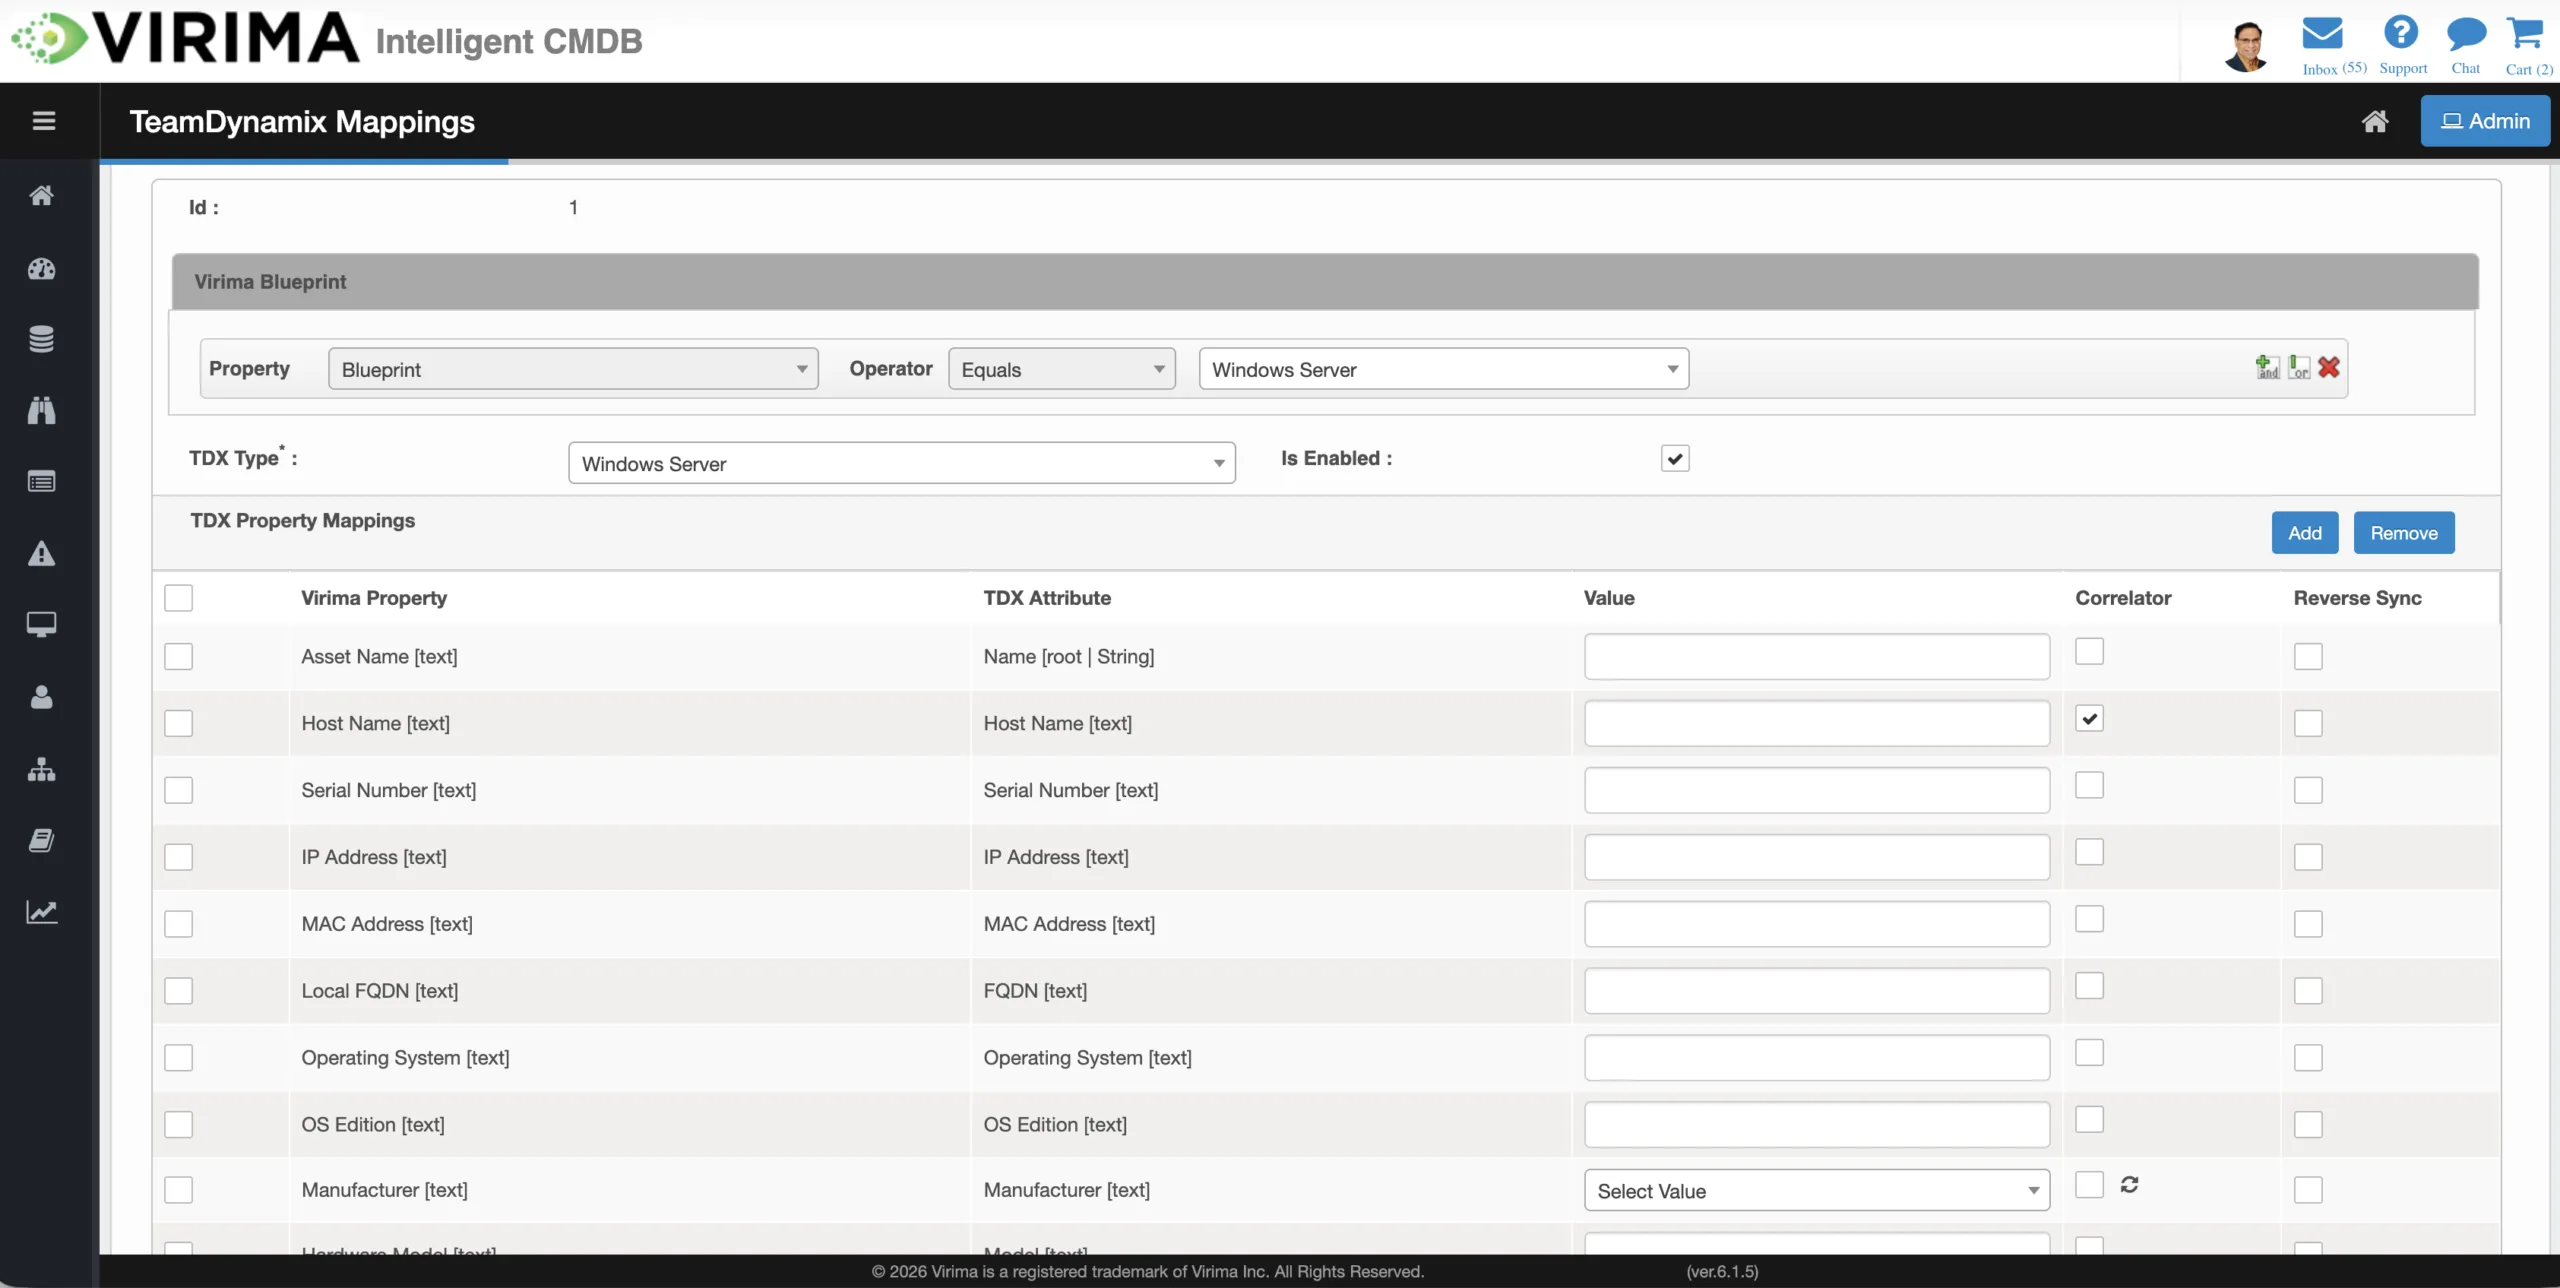This screenshot has width=2560, height=1288.
Task: Delete the blueprint condition with red X
Action: coord(2329,368)
